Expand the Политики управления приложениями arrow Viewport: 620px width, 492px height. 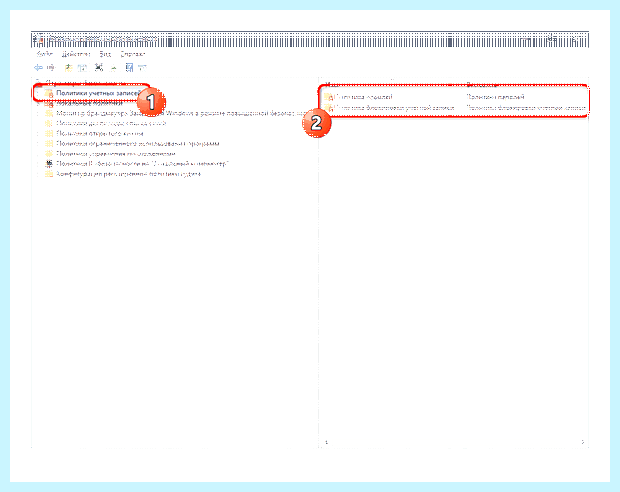(38, 154)
